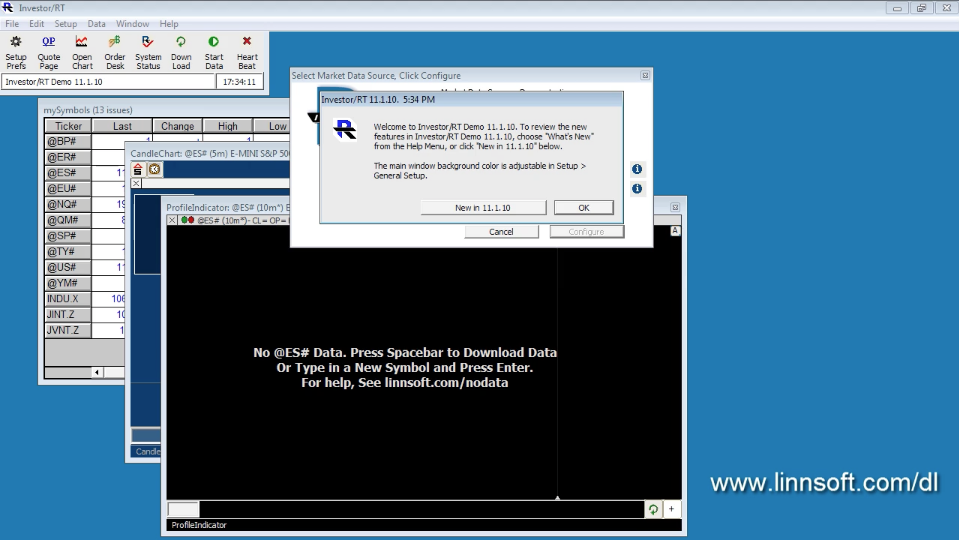Click the New in 11.1.10 button
The image size is (959, 540).
pos(483,208)
